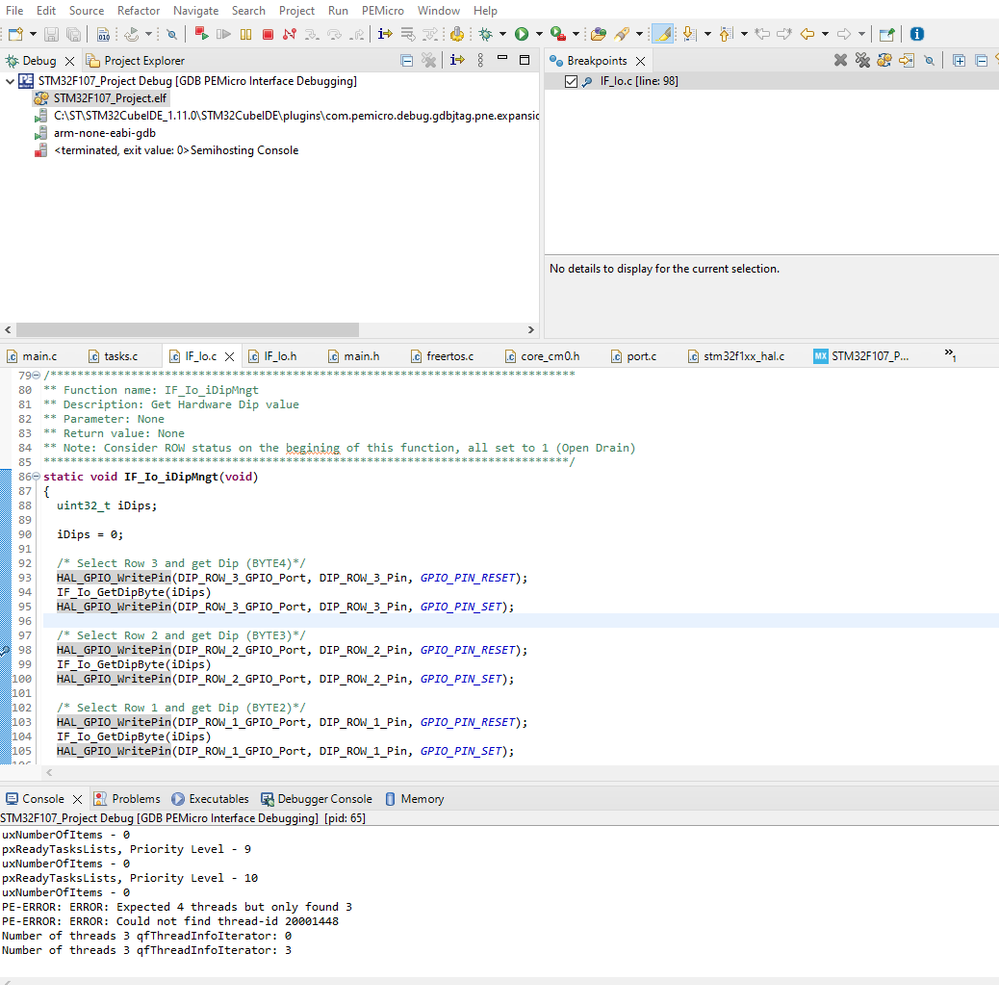Open the Memory tab
999x985 pixels.
click(414, 799)
